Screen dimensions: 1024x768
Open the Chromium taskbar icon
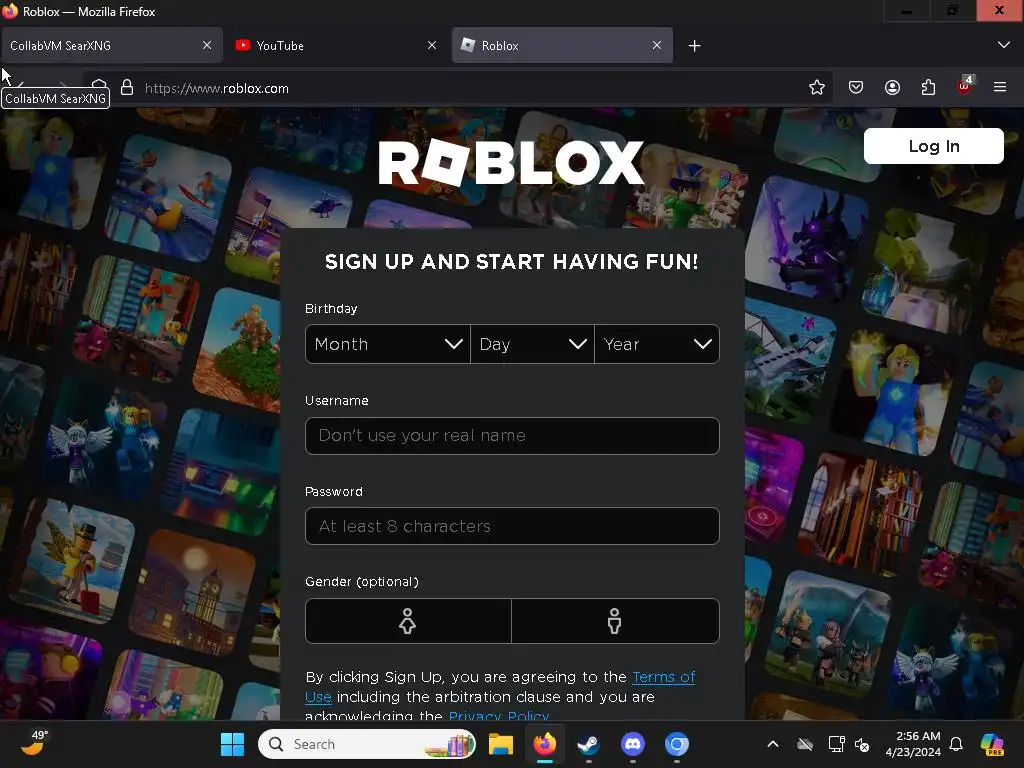pos(677,744)
